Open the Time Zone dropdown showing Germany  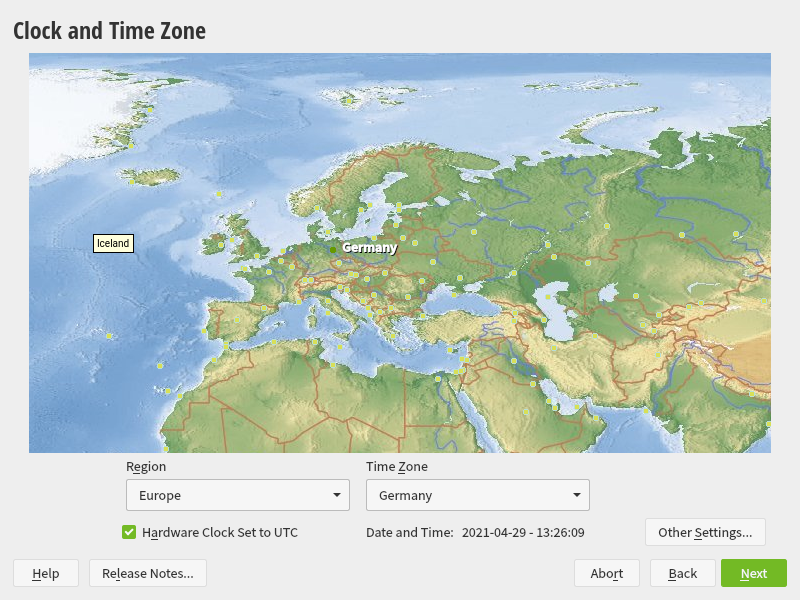[477, 495]
